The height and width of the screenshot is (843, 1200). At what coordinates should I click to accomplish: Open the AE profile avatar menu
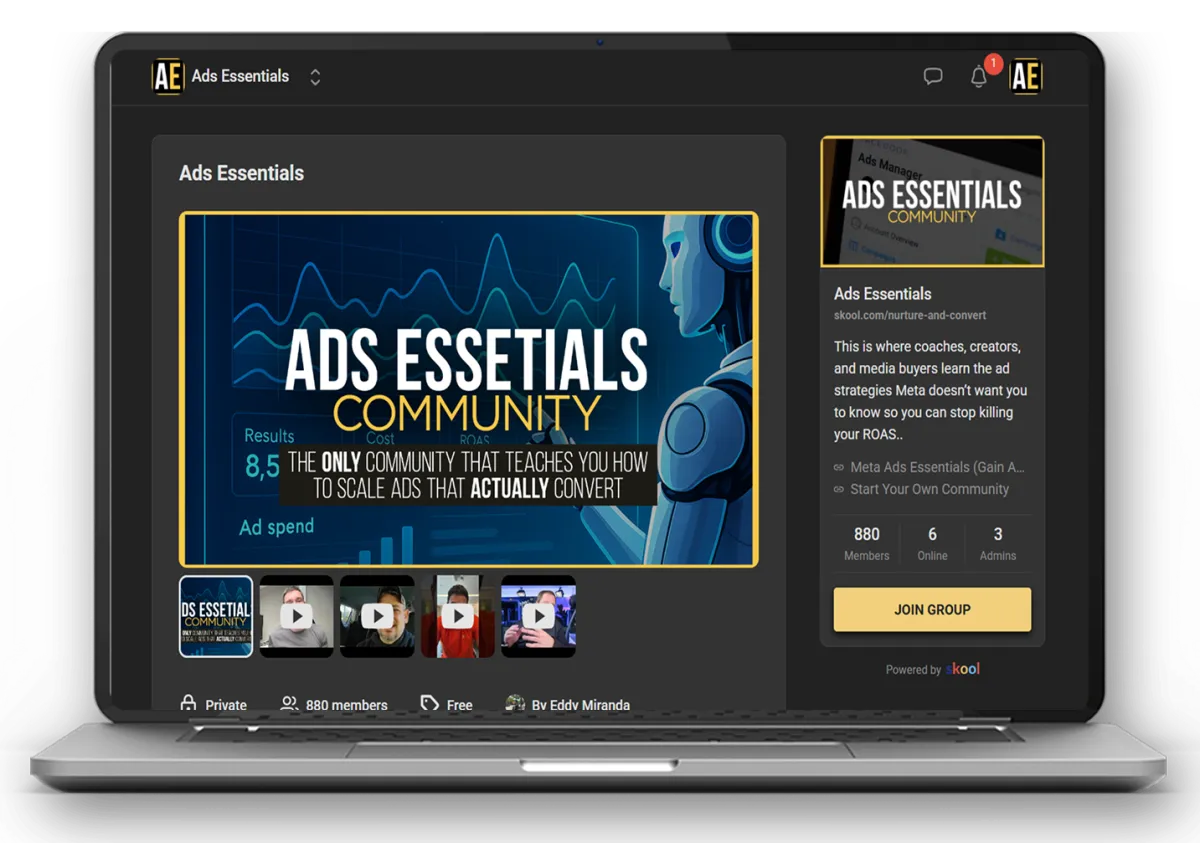coord(1026,77)
